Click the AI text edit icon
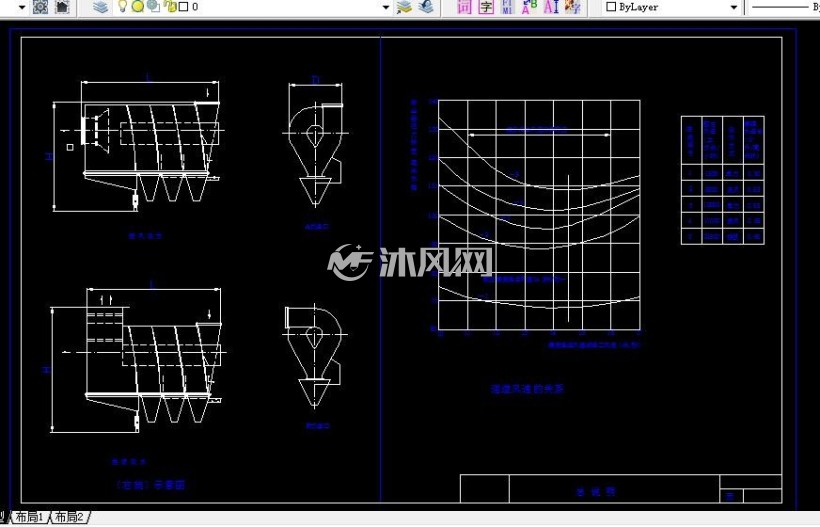The width and height of the screenshot is (820, 527). 551,7
